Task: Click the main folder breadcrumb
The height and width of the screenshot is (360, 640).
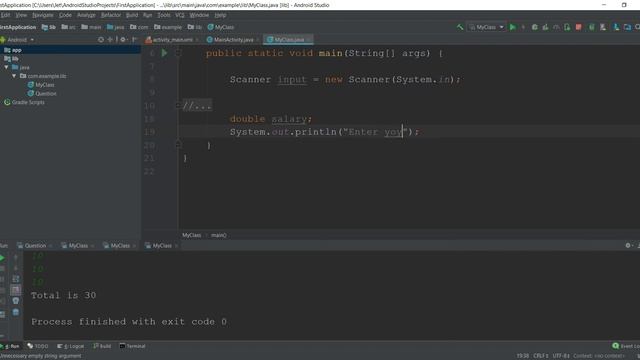Action: click(91, 27)
